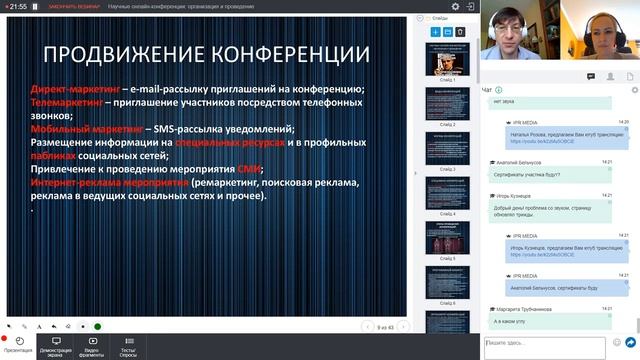
Task: Click the female presenter video feed
Action: pos(600,30)
